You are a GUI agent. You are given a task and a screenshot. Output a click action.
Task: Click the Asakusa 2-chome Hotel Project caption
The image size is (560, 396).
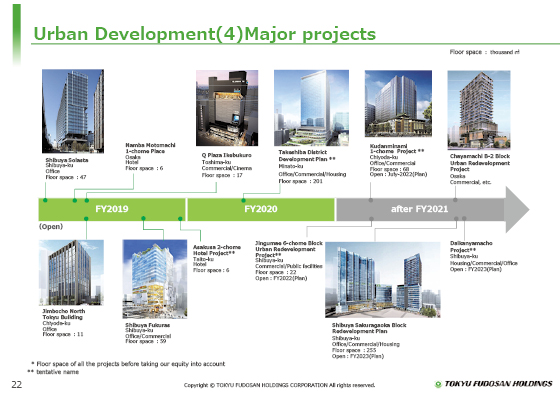(x=217, y=250)
